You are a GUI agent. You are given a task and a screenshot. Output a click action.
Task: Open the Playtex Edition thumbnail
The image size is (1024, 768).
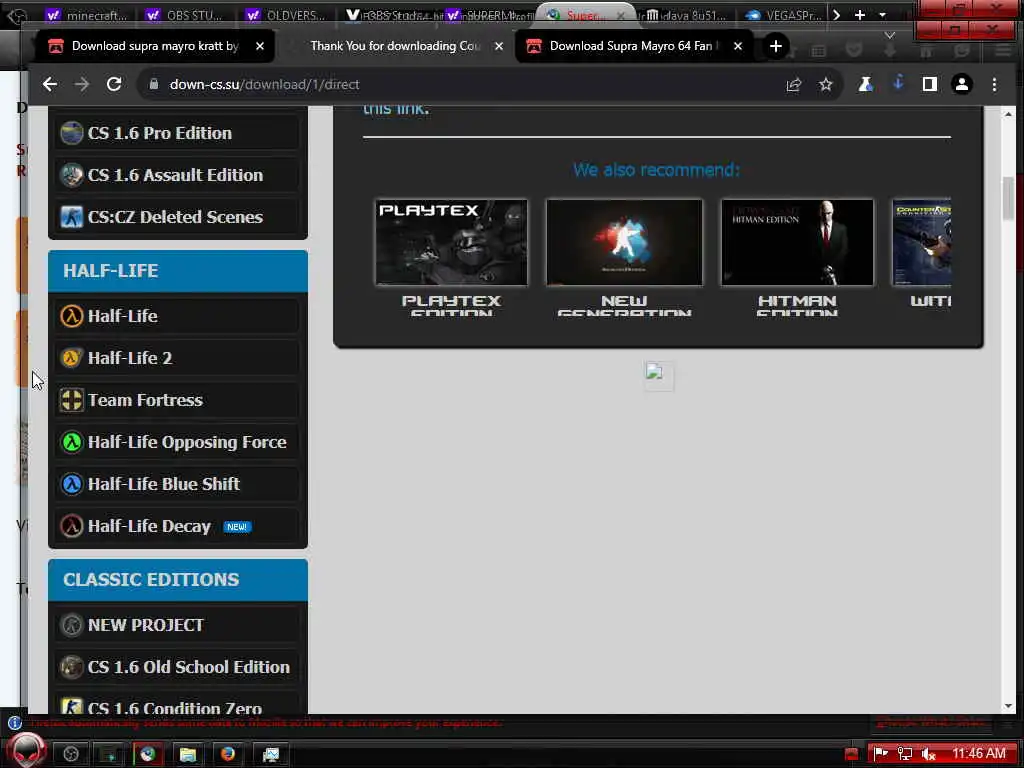point(451,242)
